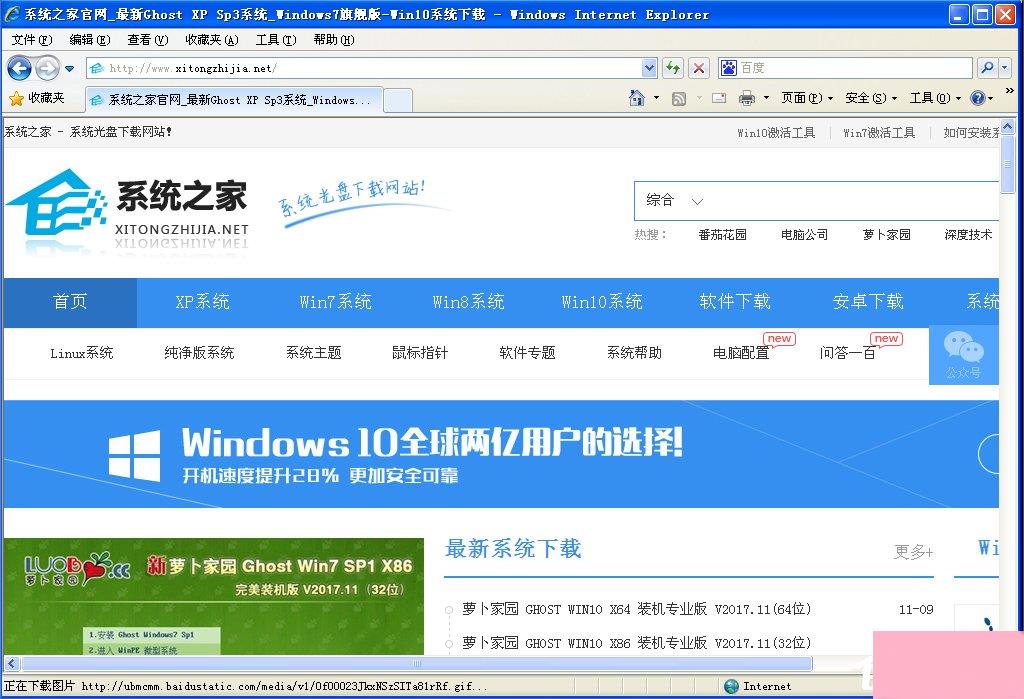The image size is (1024, 699).
Task: Open the 收藏夹(A) menu
Action: pos(212,40)
